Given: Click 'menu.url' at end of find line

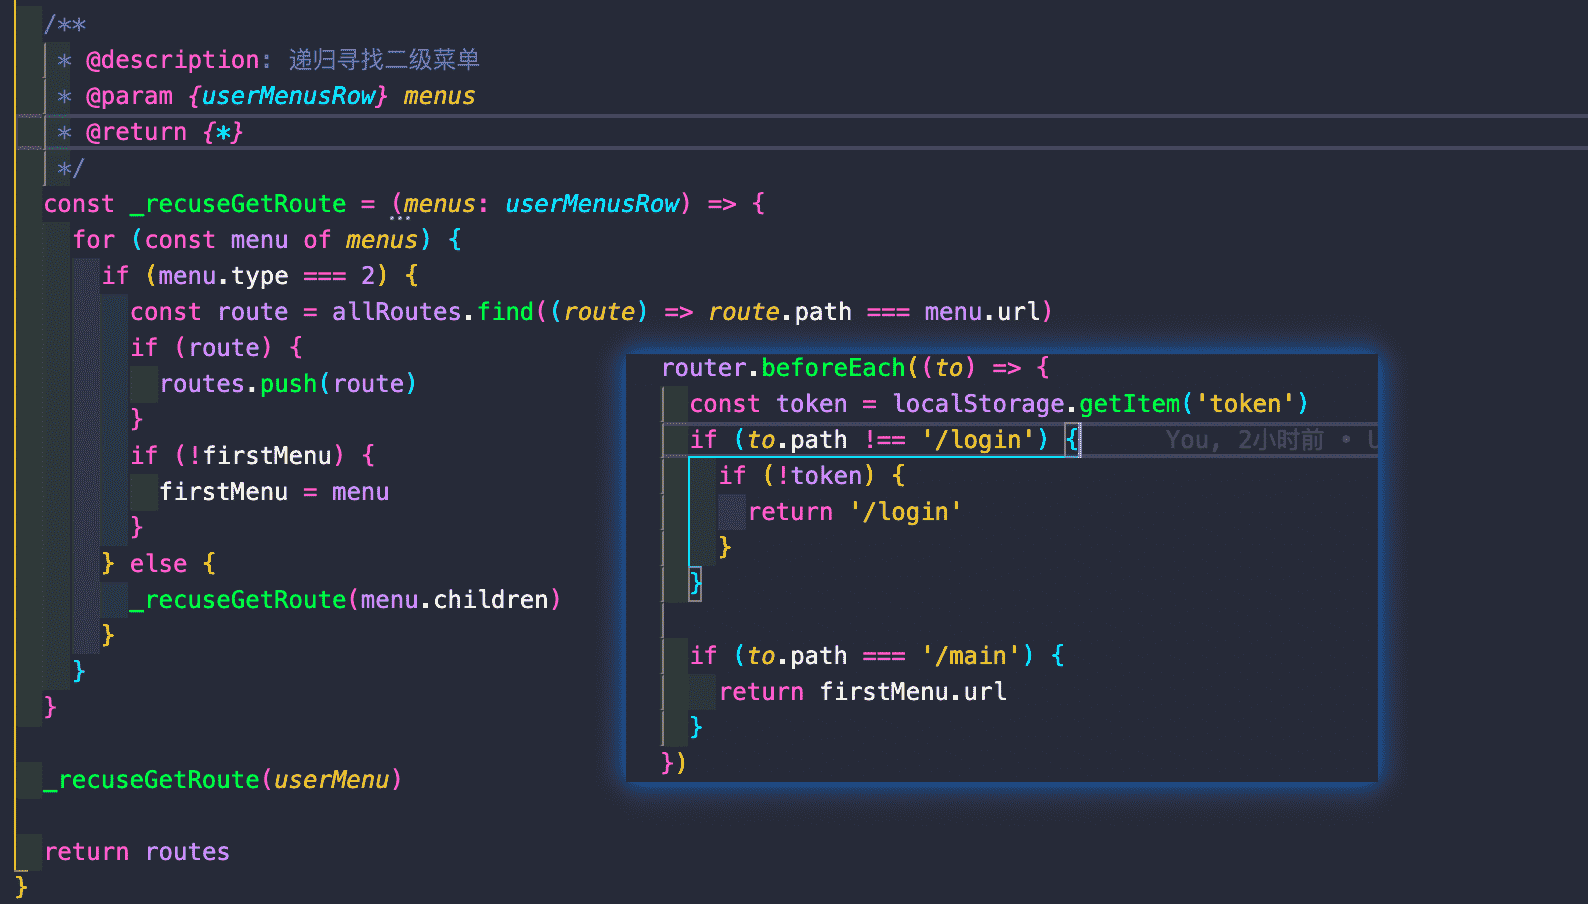Looking at the screenshot, I should (982, 312).
